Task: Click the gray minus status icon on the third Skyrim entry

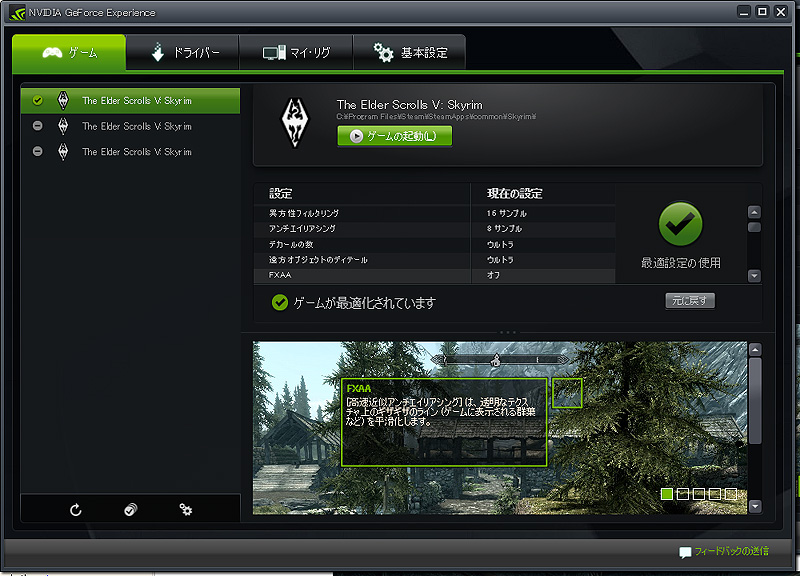Action: point(37,151)
